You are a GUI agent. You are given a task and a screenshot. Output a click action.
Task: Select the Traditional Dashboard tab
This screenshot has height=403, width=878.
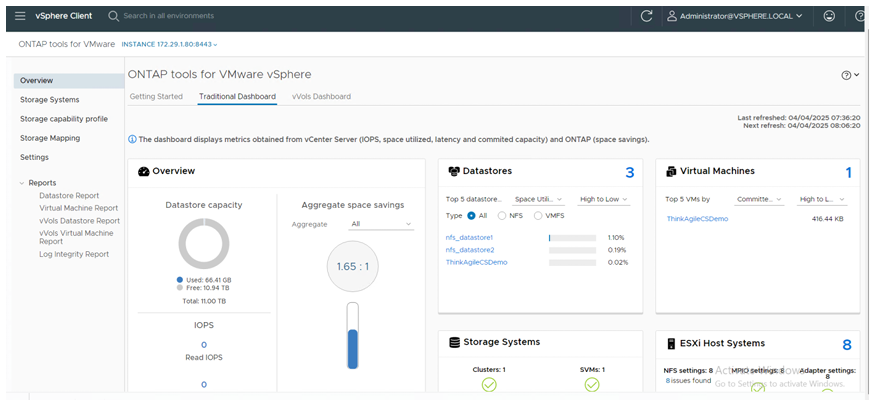tap(237, 96)
